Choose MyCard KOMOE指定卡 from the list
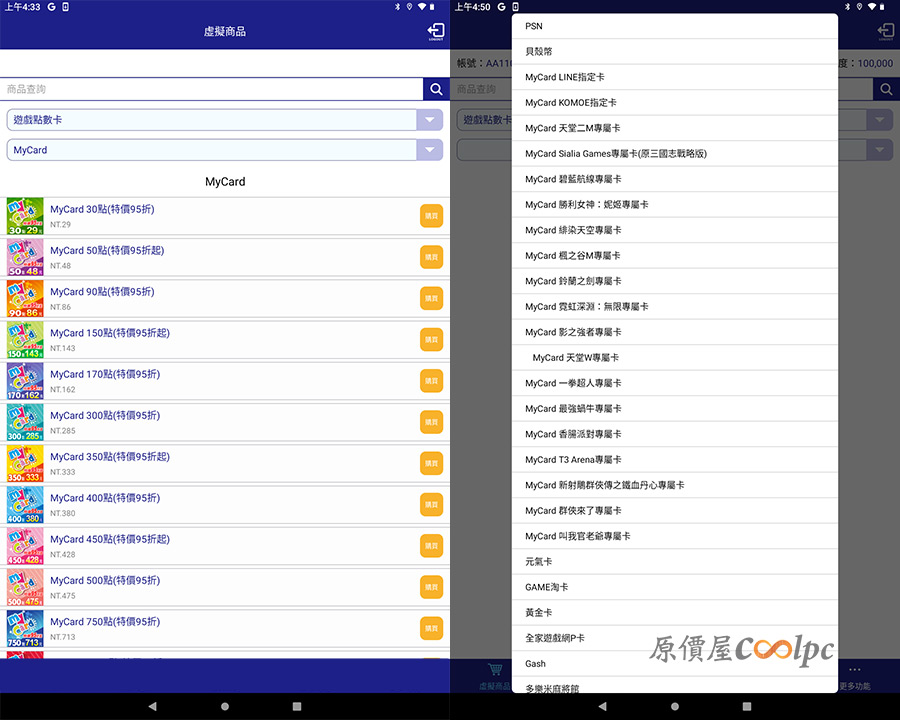900x720 pixels. 674,103
